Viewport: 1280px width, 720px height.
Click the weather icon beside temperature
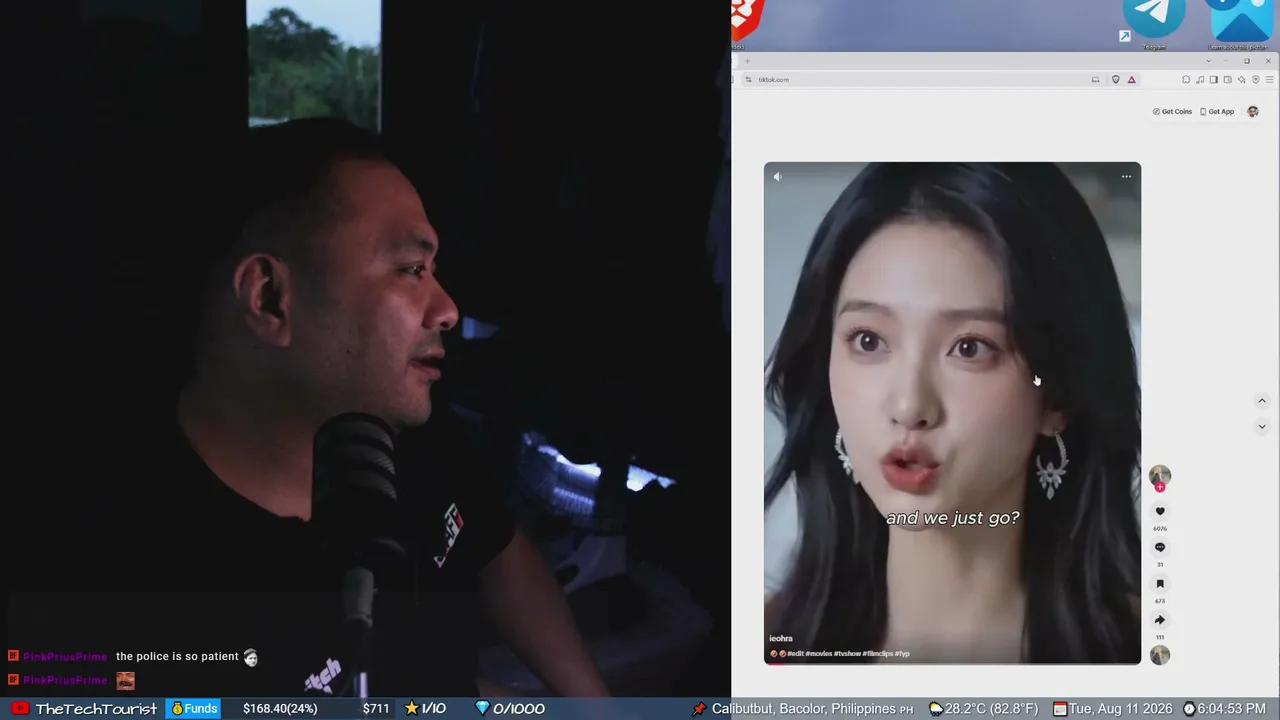coord(936,708)
